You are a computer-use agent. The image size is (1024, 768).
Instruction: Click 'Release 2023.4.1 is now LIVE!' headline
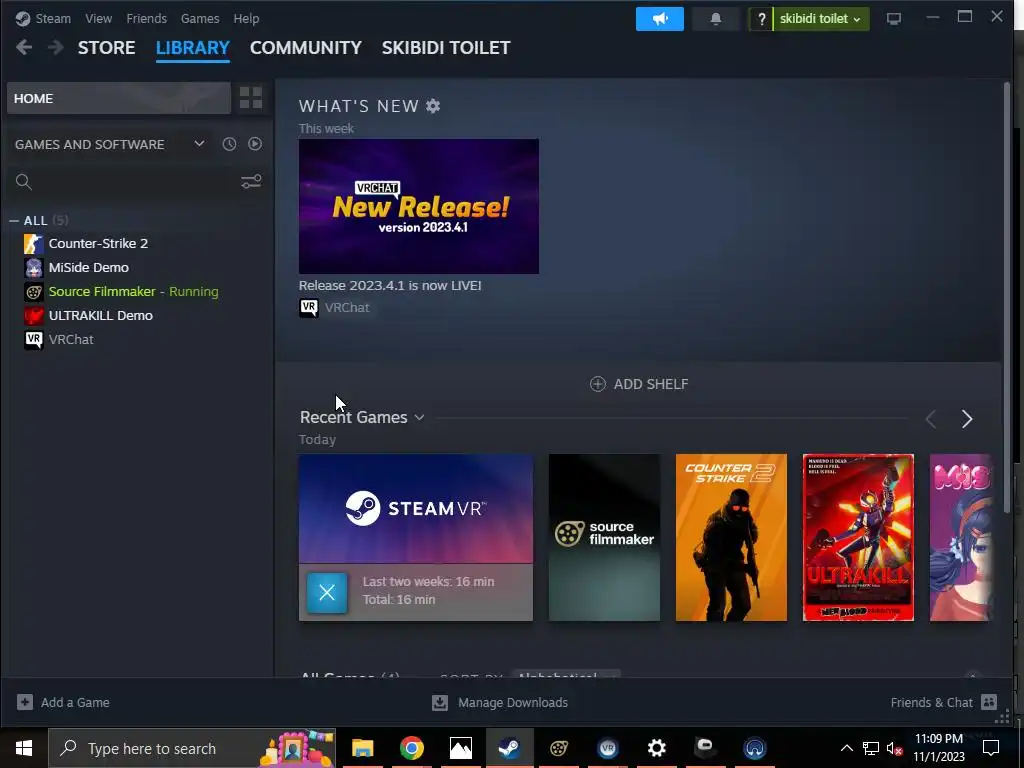coord(390,285)
